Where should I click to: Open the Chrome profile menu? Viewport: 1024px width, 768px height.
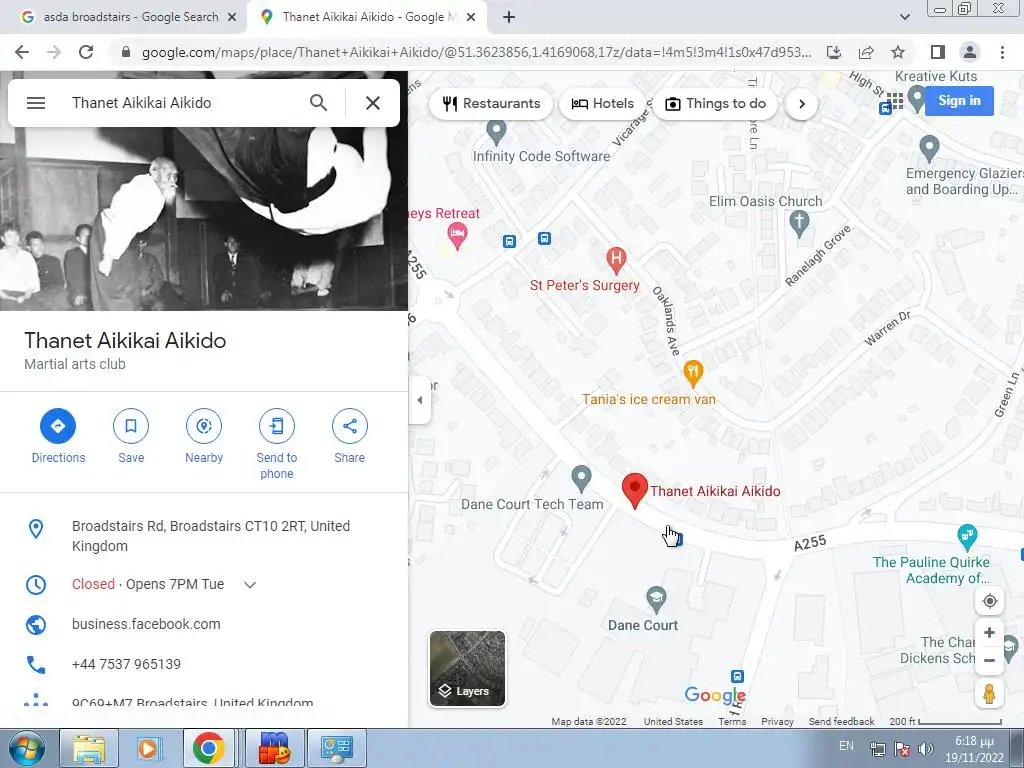click(970, 52)
